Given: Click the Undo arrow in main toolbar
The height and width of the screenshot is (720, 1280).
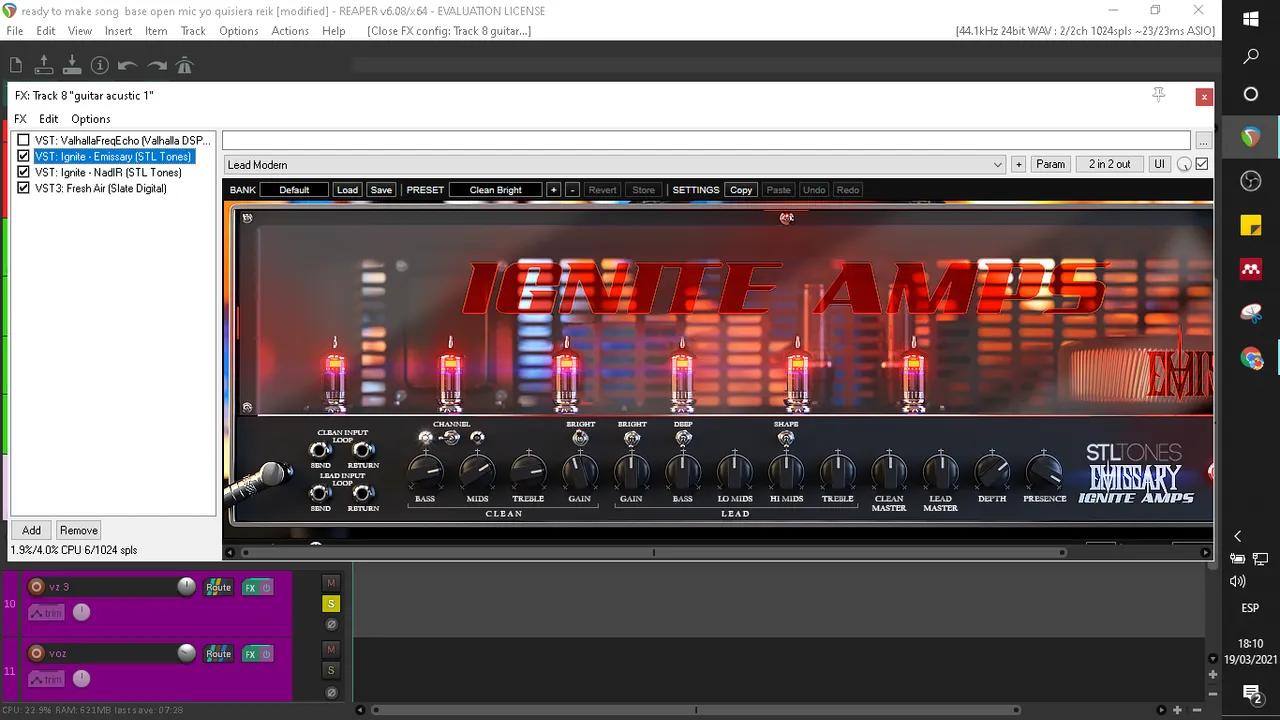Looking at the screenshot, I should pyautogui.click(x=128, y=65).
